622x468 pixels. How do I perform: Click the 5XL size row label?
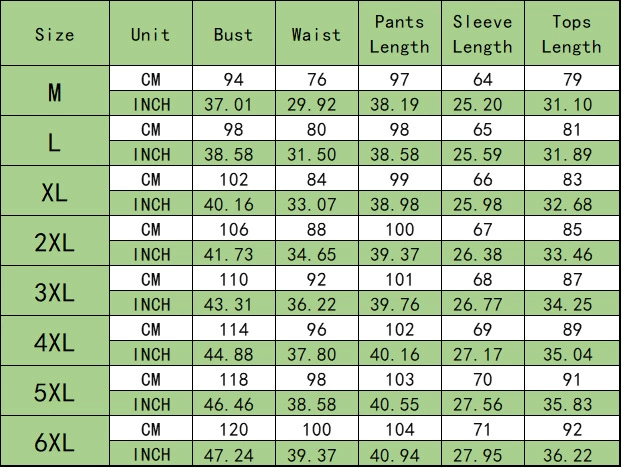(x=54, y=392)
